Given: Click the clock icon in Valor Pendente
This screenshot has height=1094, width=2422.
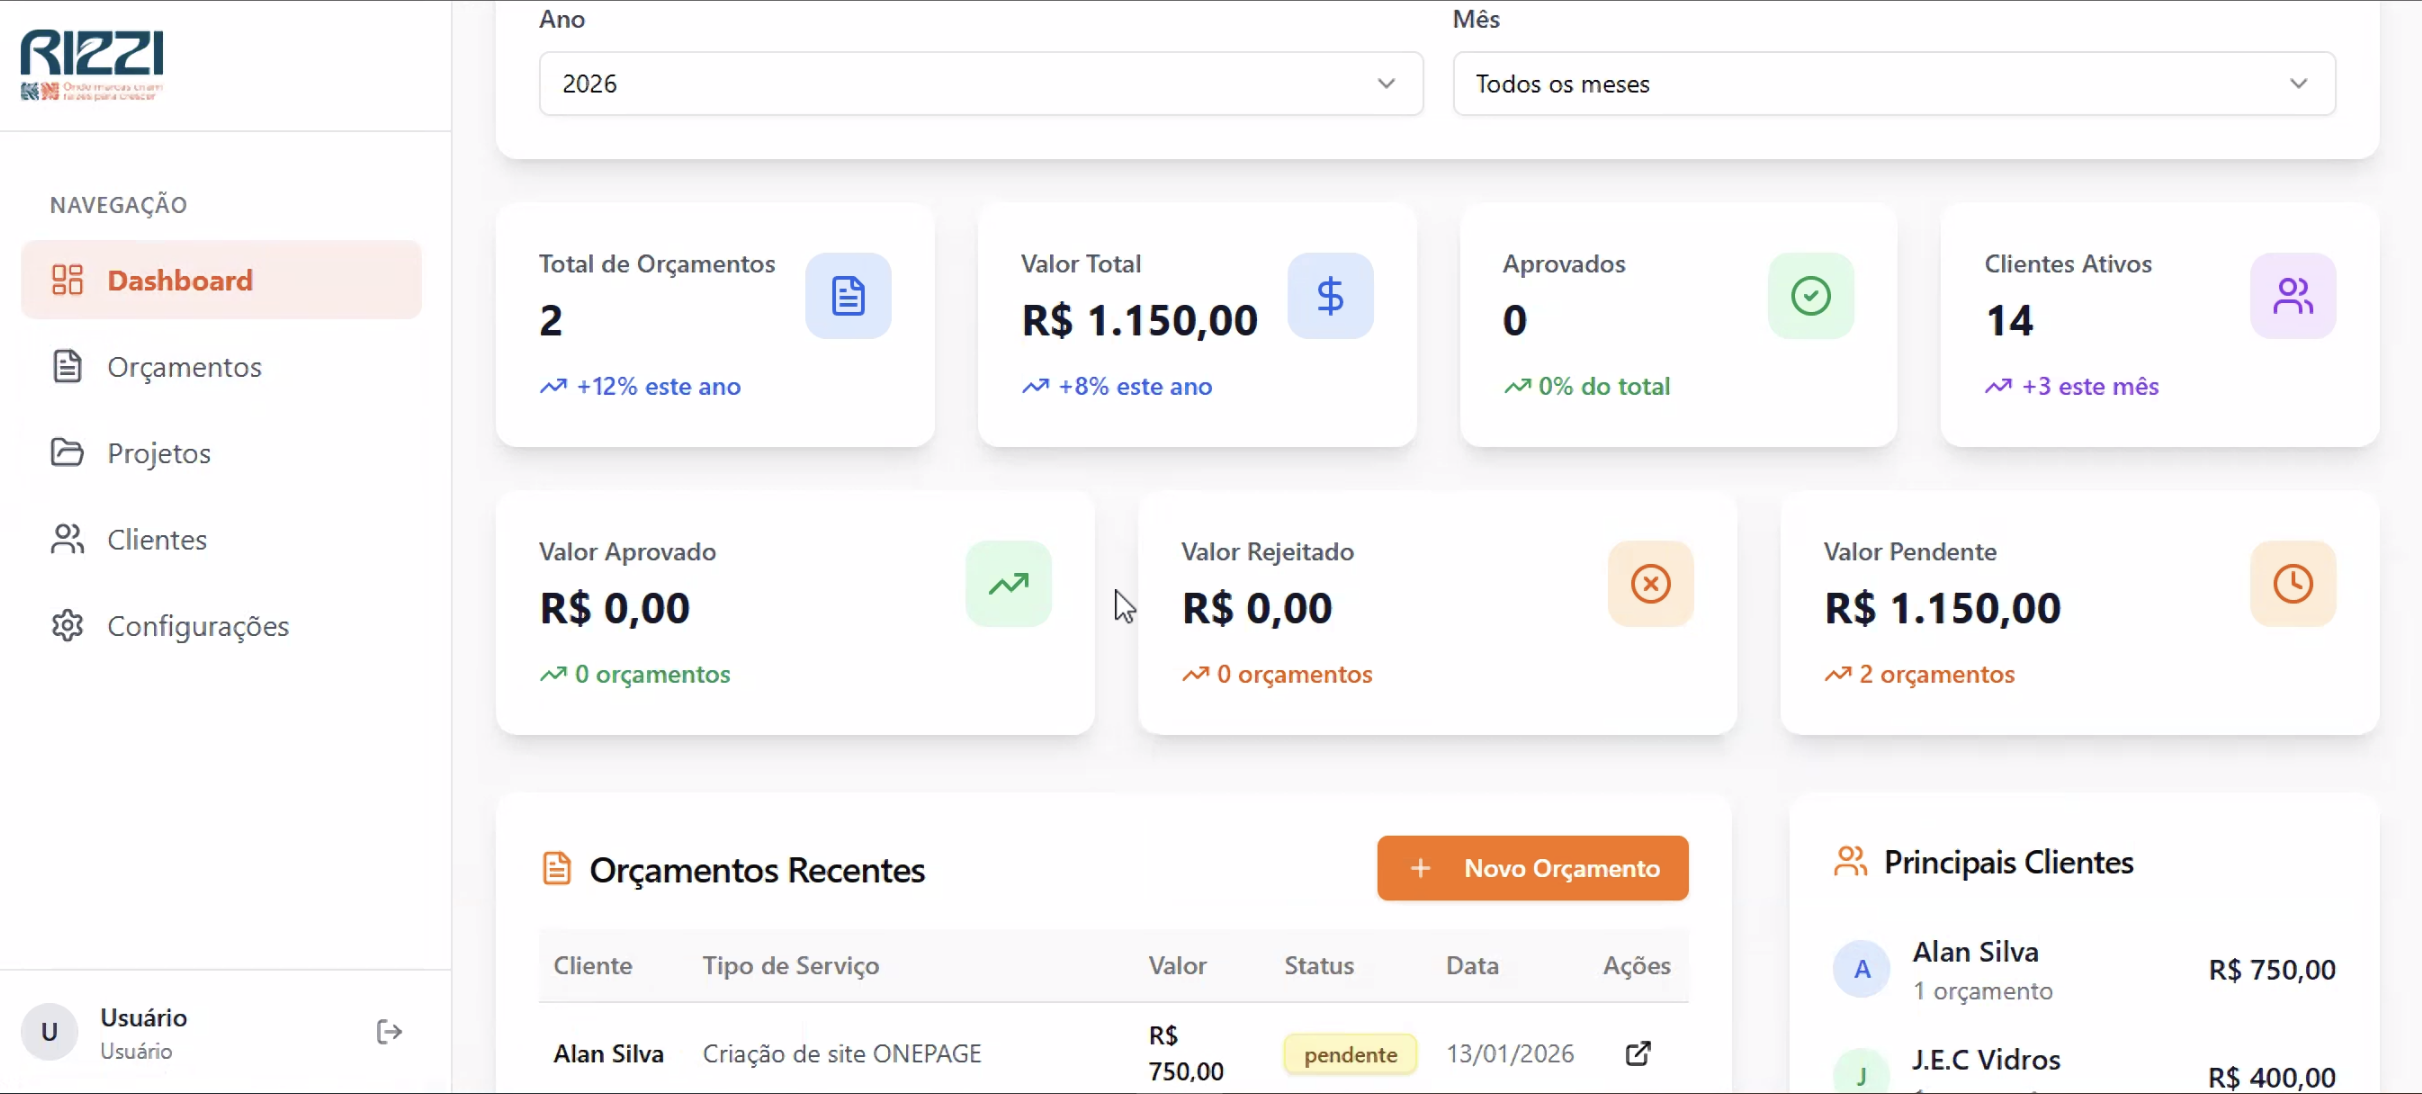Looking at the screenshot, I should [x=2293, y=584].
